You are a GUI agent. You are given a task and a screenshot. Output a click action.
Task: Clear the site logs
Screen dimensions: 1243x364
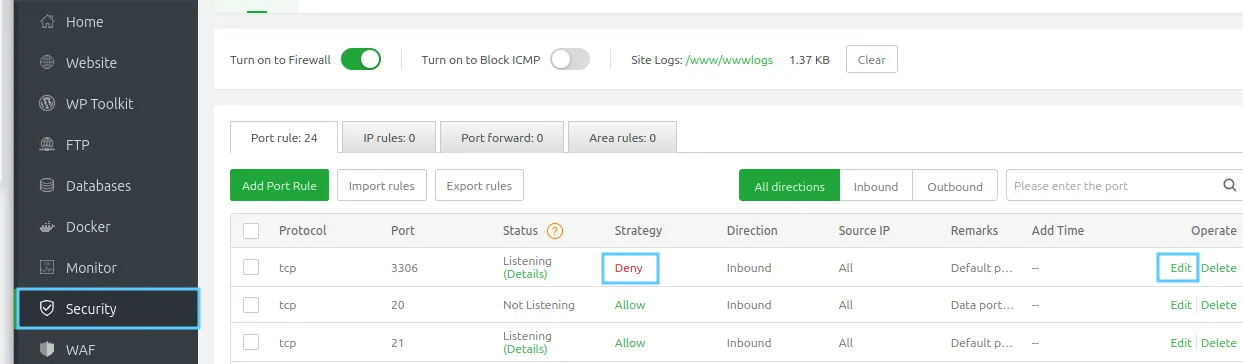[x=872, y=60]
